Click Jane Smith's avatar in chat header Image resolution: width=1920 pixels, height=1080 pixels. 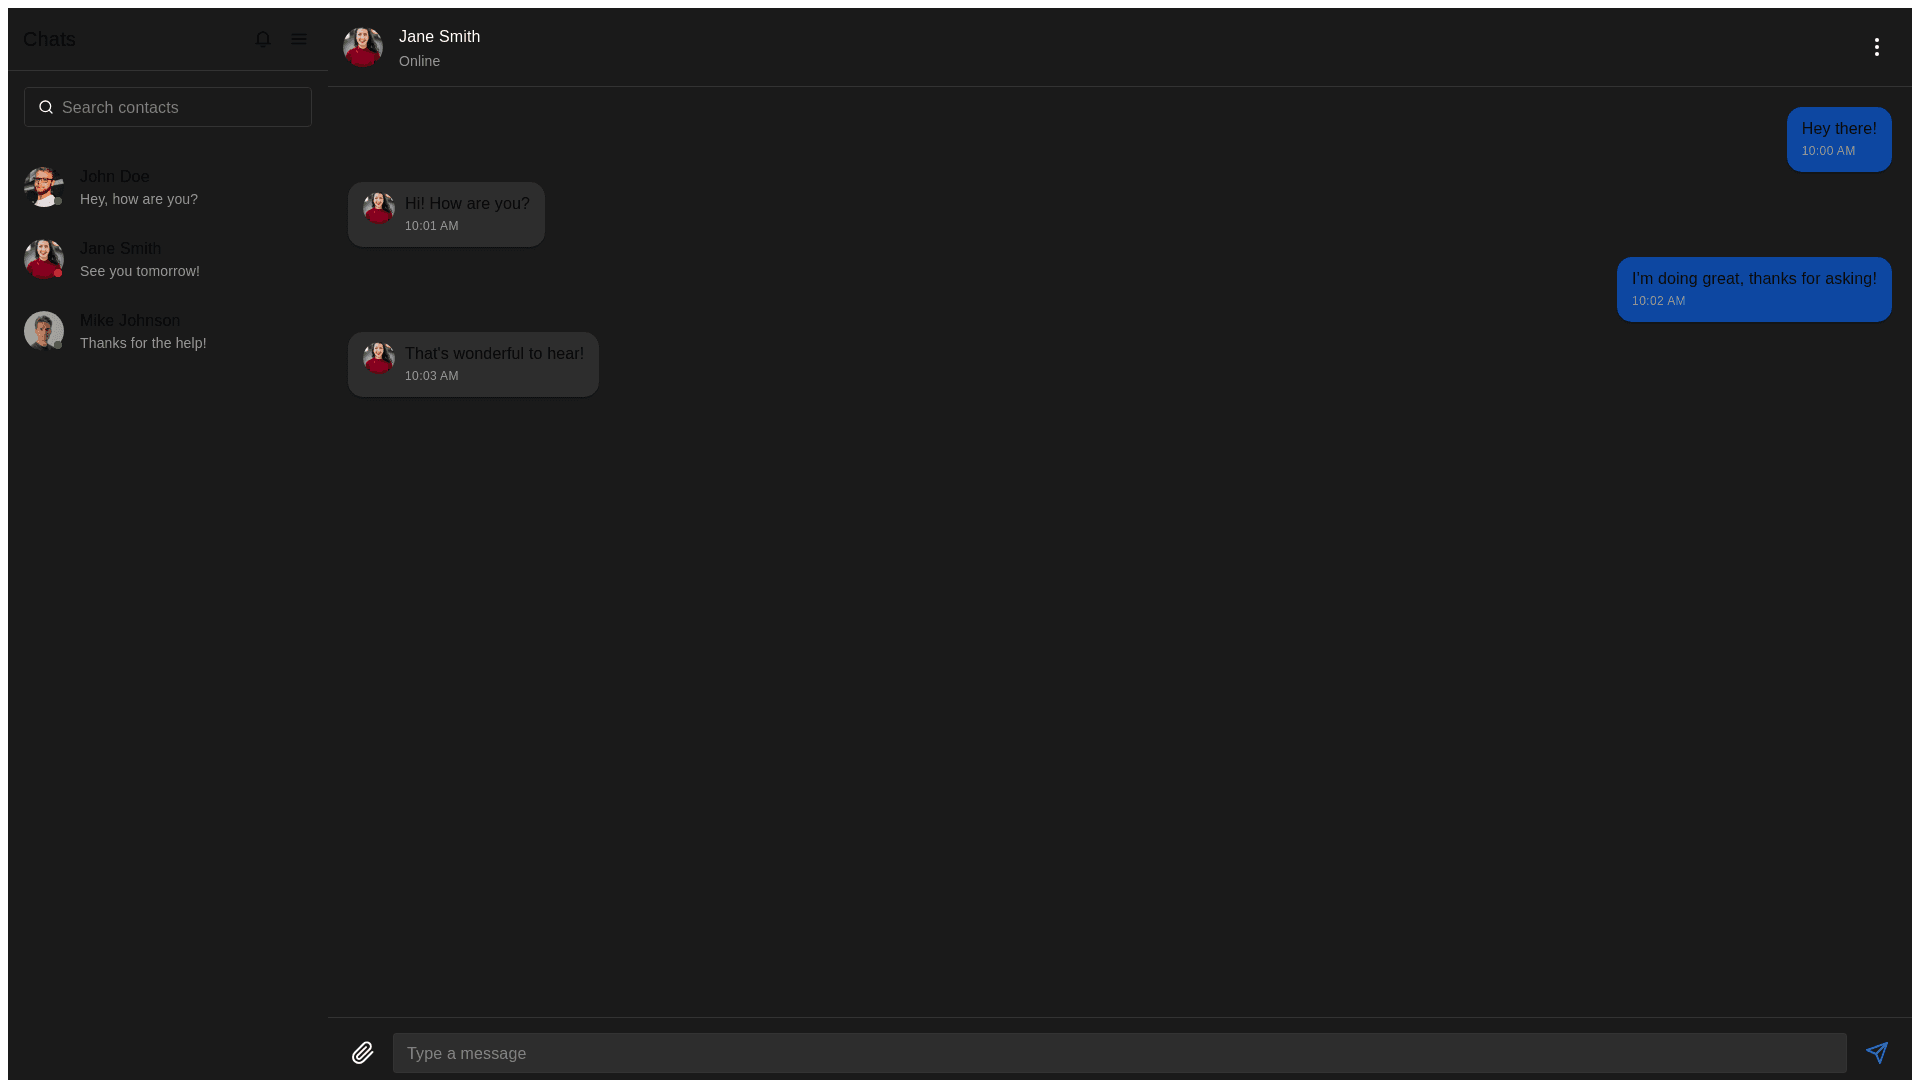click(363, 47)
